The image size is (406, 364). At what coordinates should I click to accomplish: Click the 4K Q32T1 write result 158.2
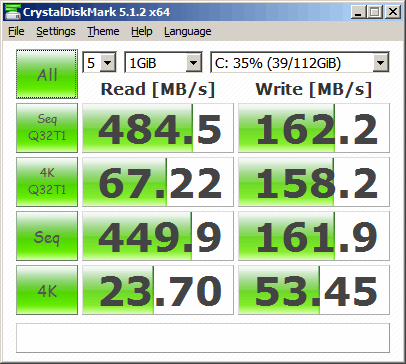[x=314, y=182]
